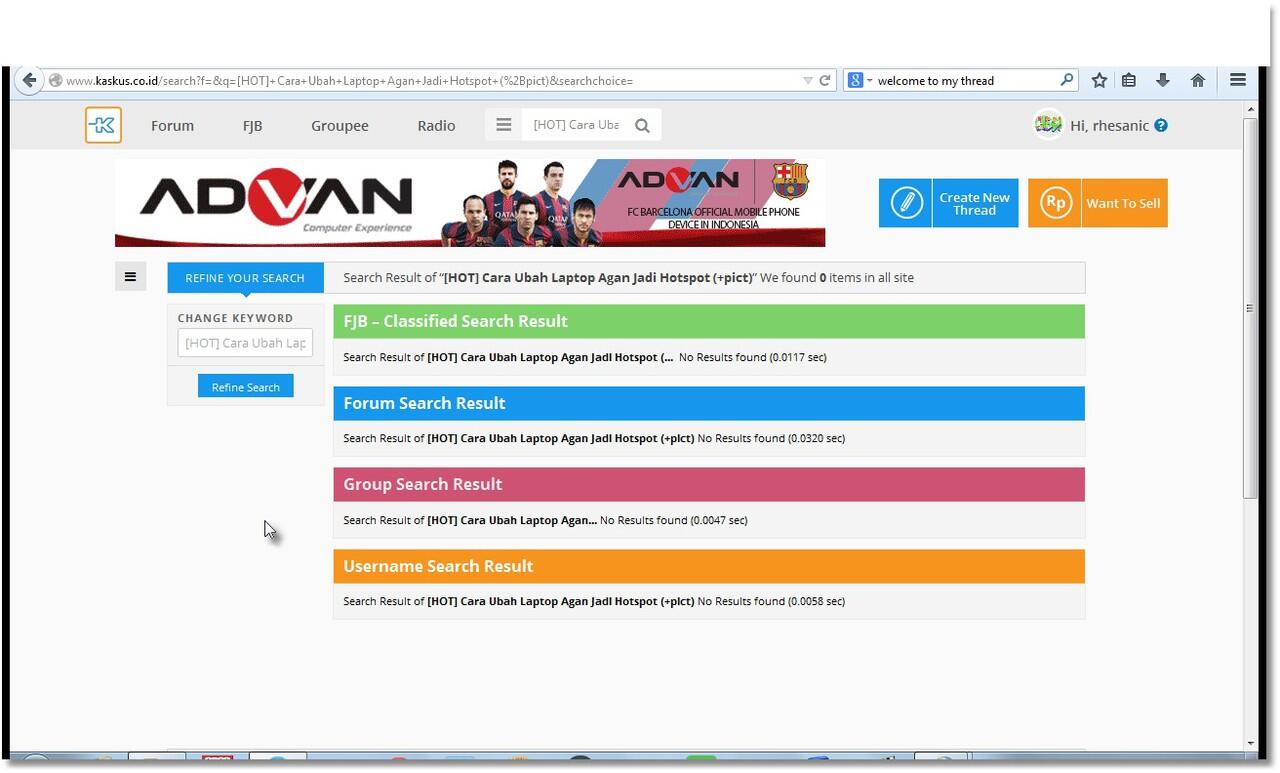
Task: Click the scrollbar up arrow
Action: (1250, 108)
